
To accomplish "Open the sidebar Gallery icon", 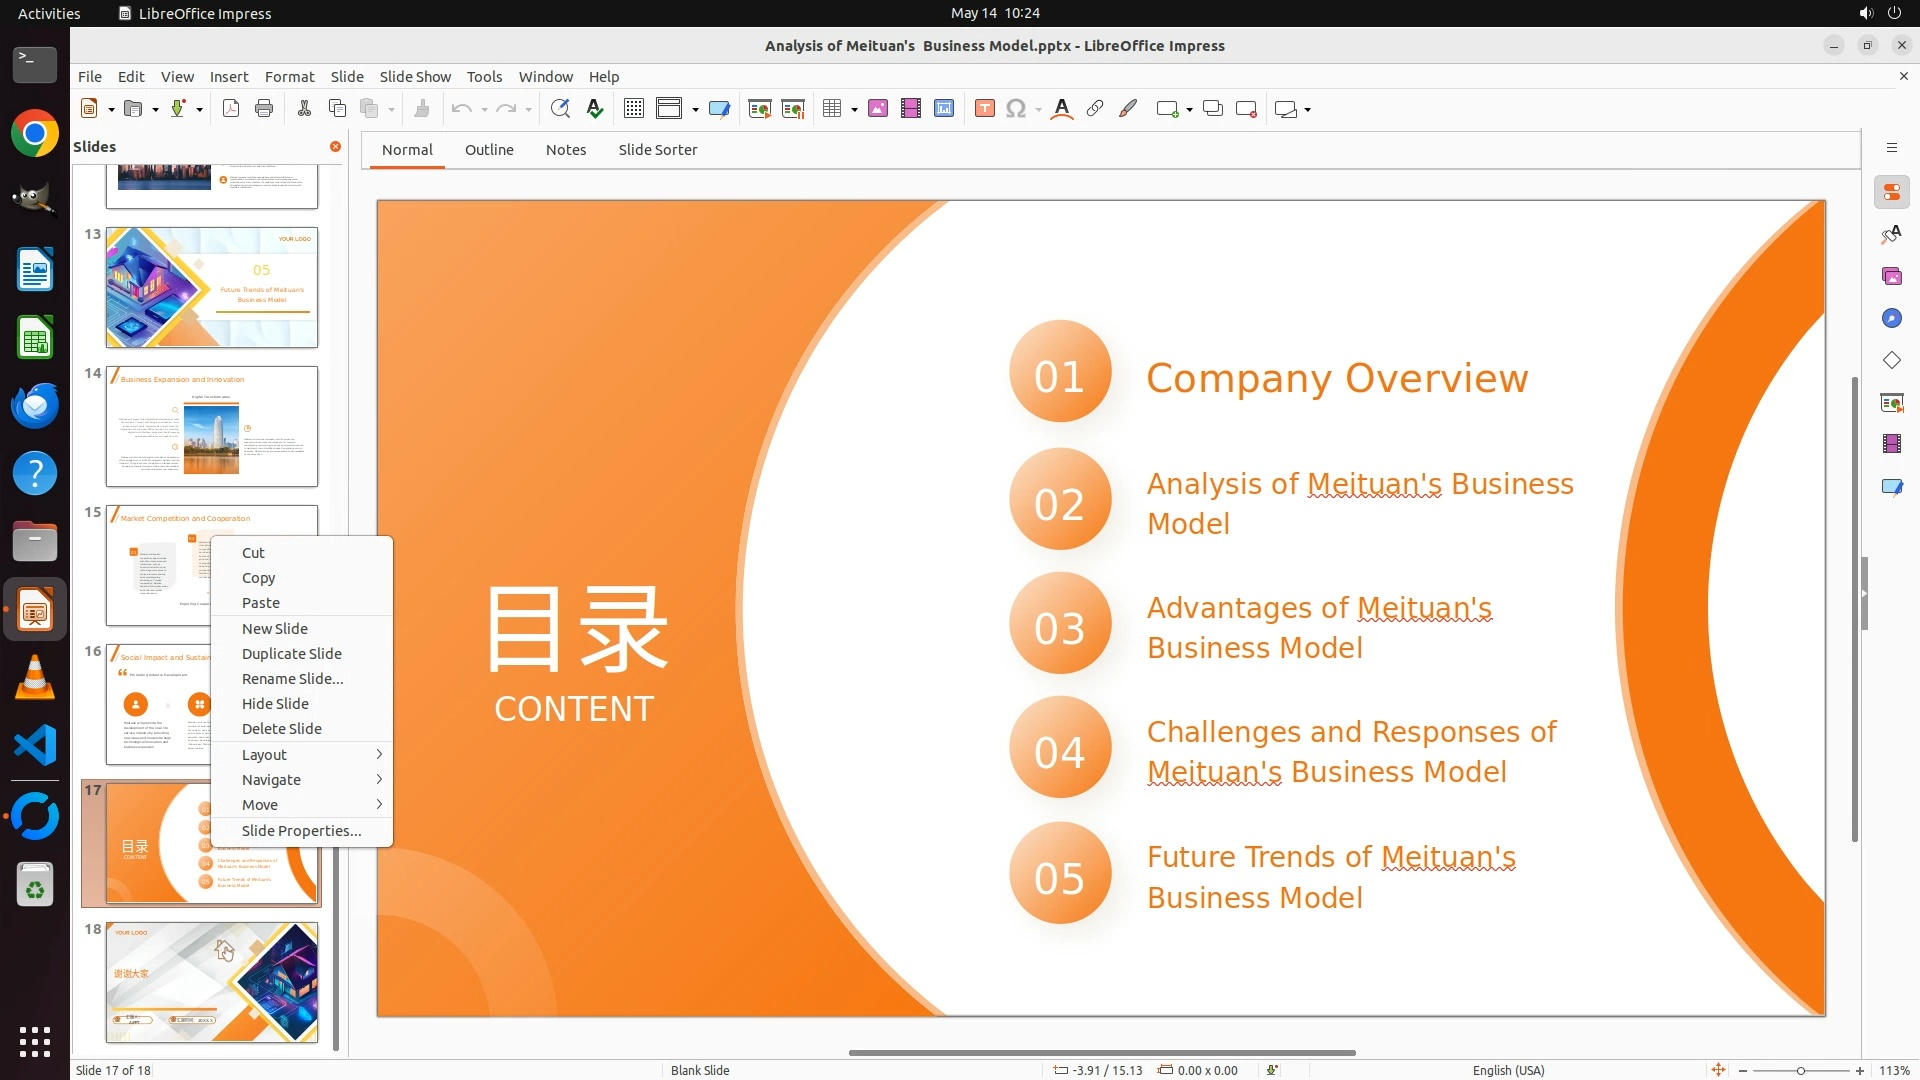I will (x=1891, y=276).
